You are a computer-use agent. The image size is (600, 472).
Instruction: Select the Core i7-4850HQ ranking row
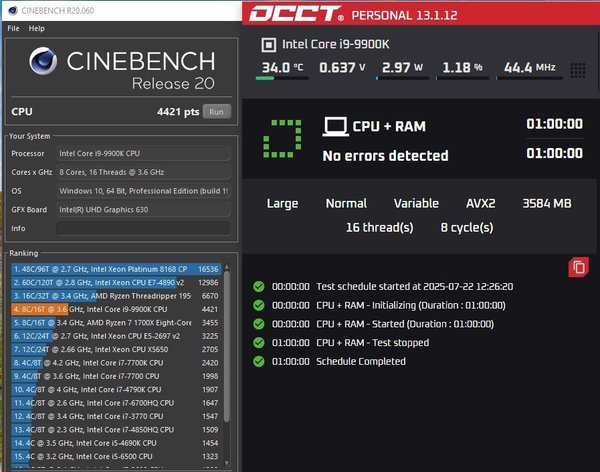click(x=116, y=430)
